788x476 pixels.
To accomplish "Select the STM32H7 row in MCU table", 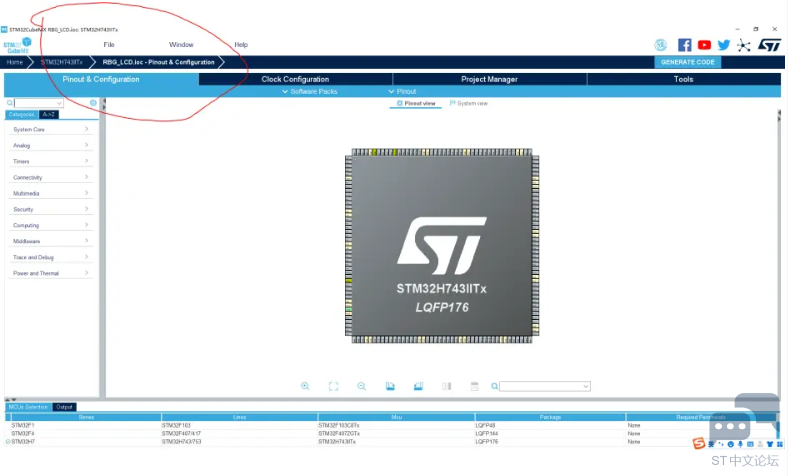I will tap(392, 441).
